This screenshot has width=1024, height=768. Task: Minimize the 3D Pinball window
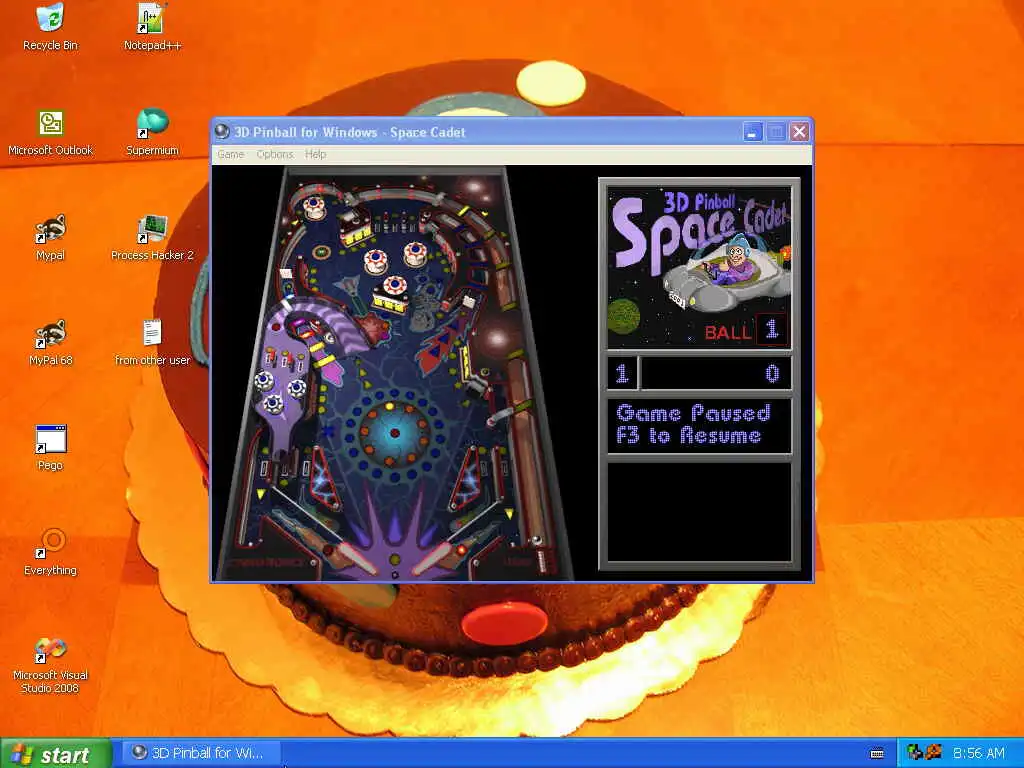click(x=752, y=132)
